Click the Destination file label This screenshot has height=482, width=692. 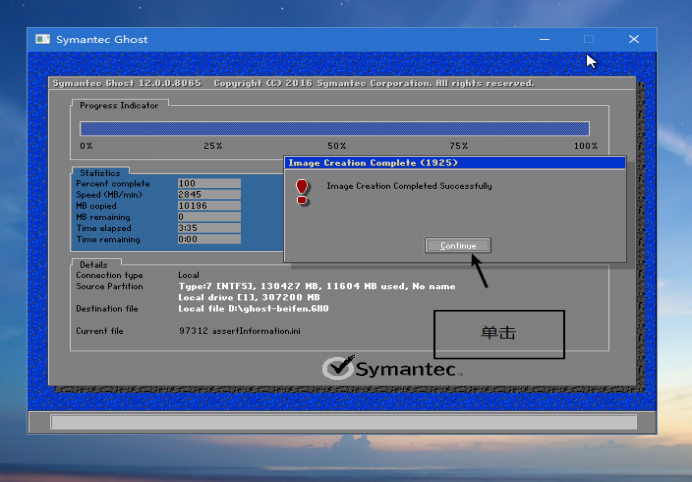(x=107, y=309)
